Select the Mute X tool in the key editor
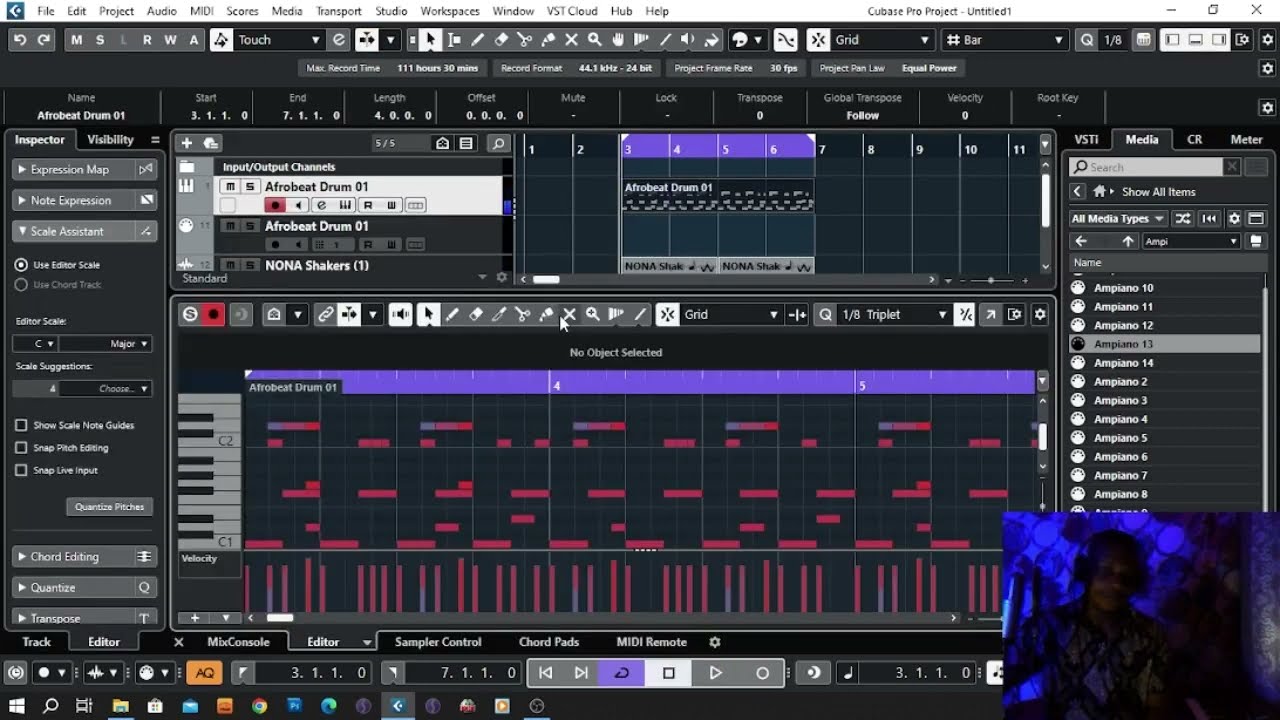The height and width of the screenshot is (720, 1280). click(569, 314)
